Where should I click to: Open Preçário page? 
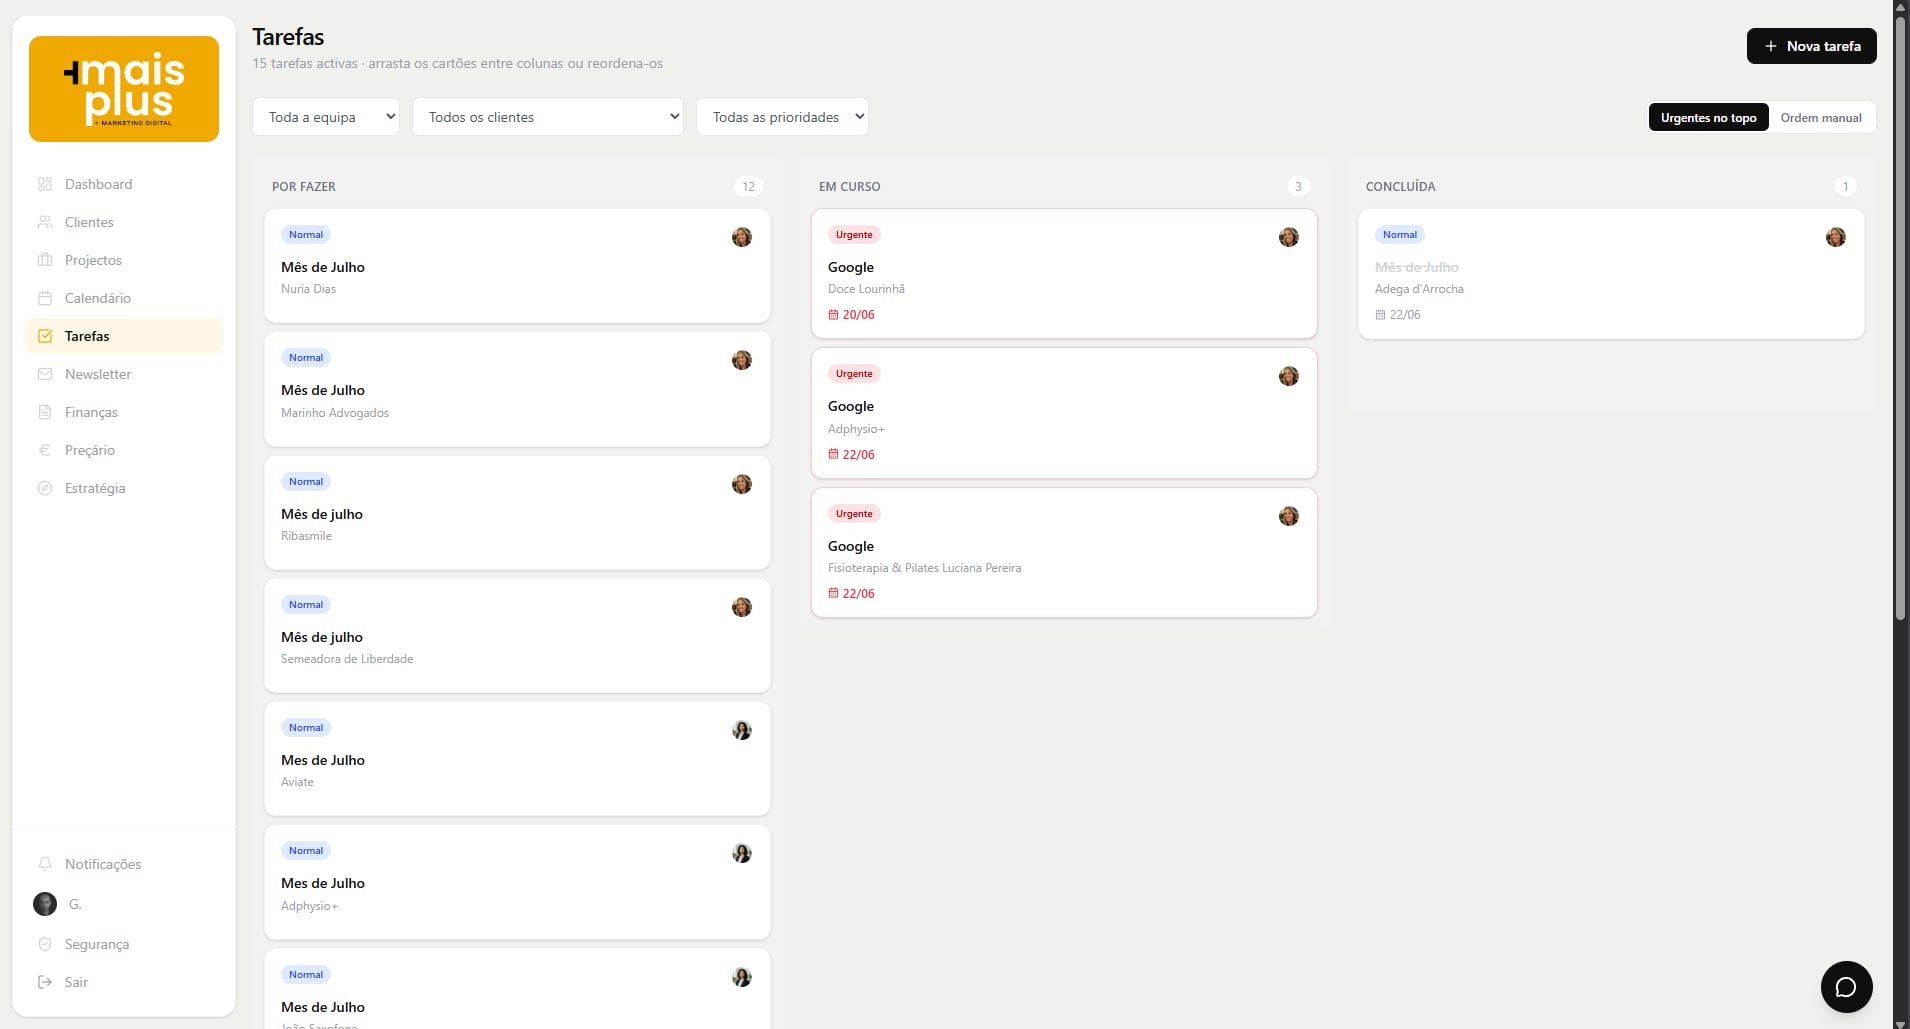point(124,450)
